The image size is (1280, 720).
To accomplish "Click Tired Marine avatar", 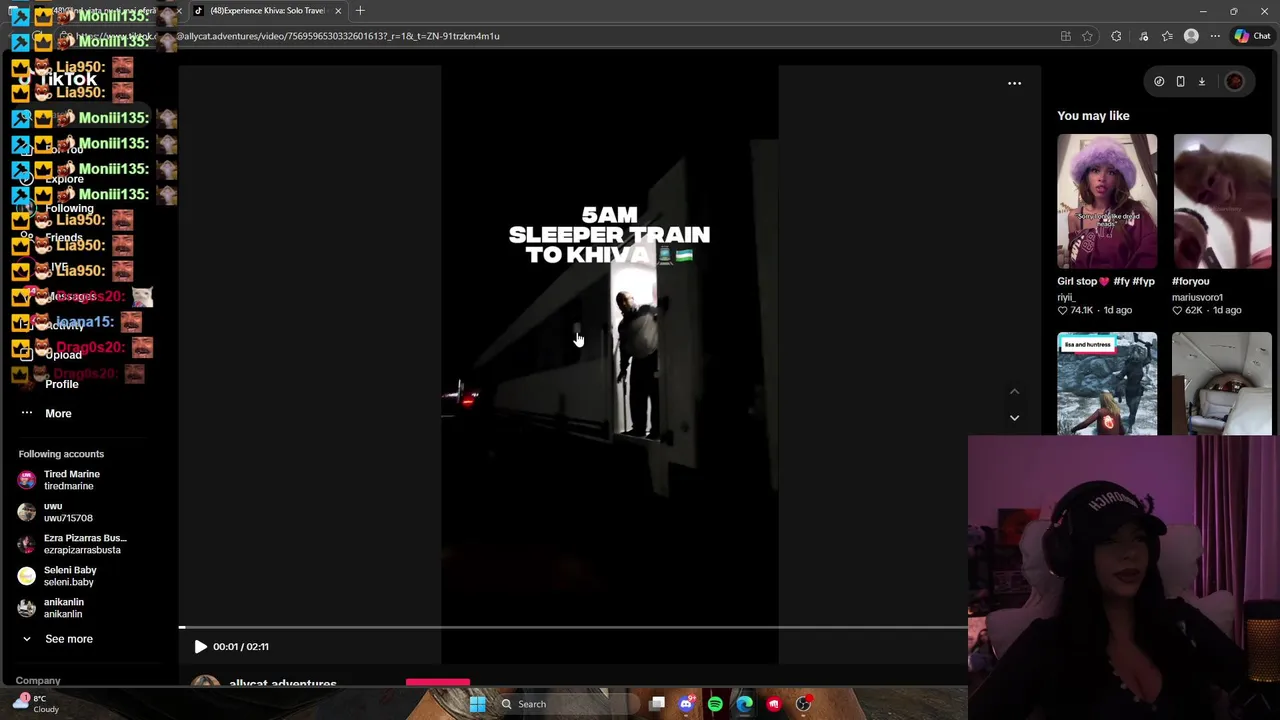I will pos(26,480).
